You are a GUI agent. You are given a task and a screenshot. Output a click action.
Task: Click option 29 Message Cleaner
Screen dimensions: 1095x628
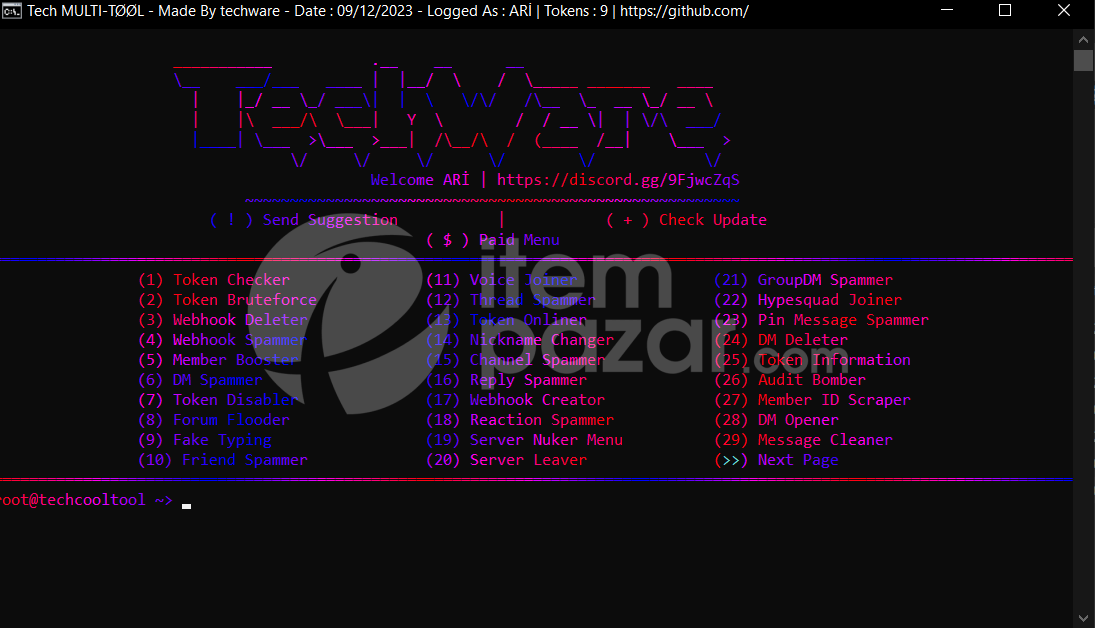click(803, 440)
